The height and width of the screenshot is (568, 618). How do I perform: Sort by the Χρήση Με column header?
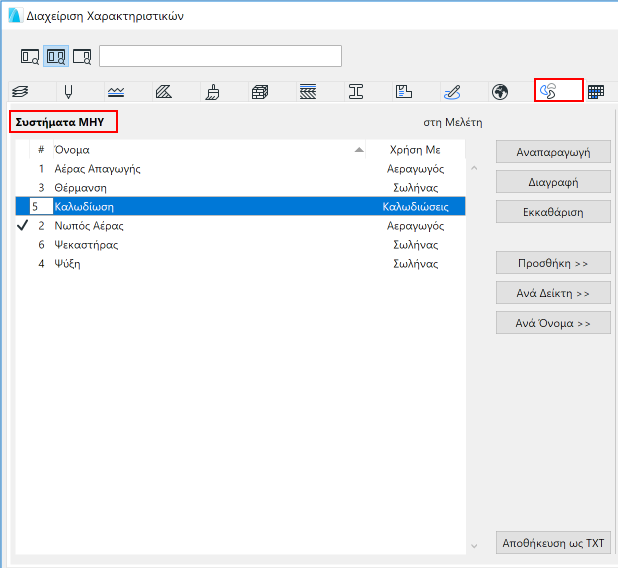coord(415,150)
